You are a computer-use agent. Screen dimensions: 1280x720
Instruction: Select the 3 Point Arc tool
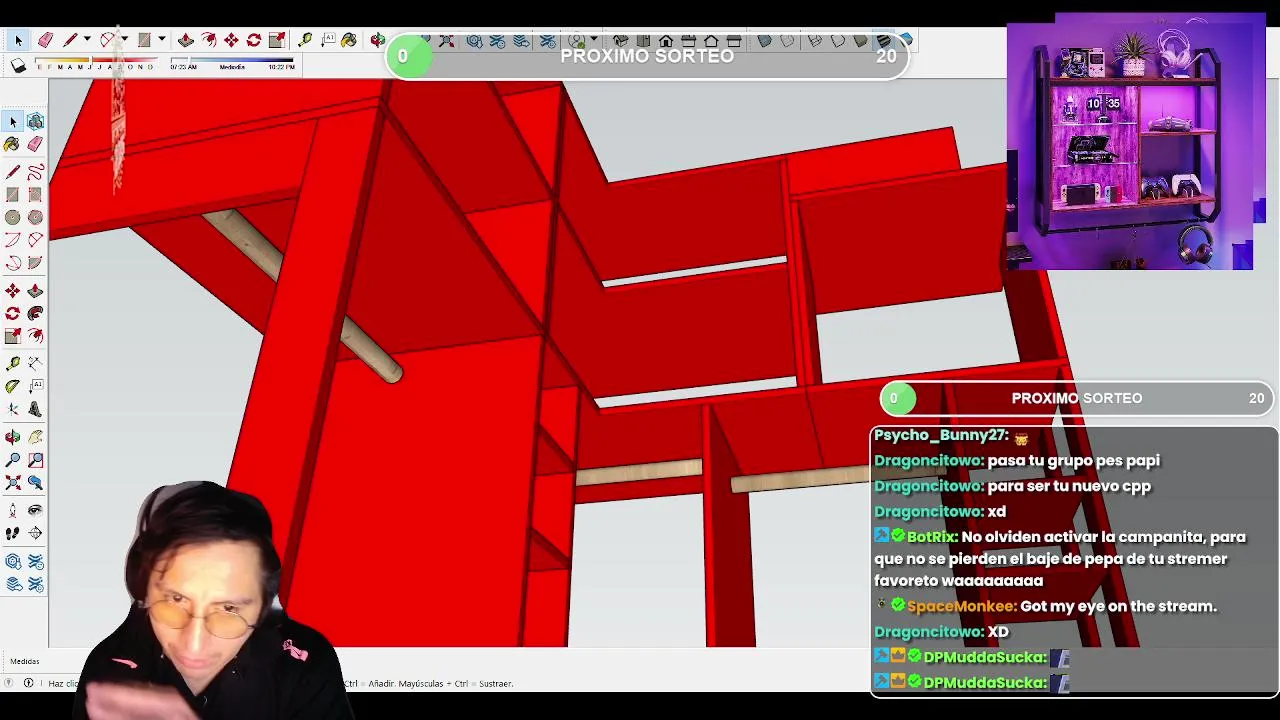(x=13, y=264)
